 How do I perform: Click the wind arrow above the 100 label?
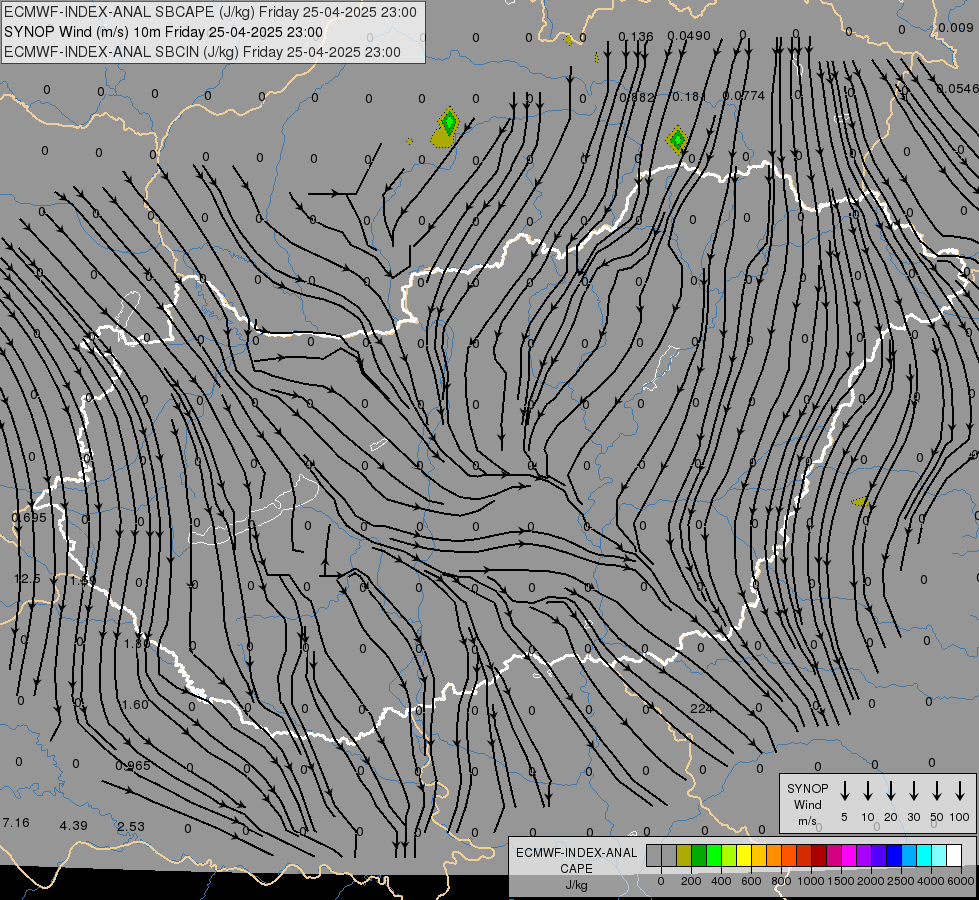960,791
